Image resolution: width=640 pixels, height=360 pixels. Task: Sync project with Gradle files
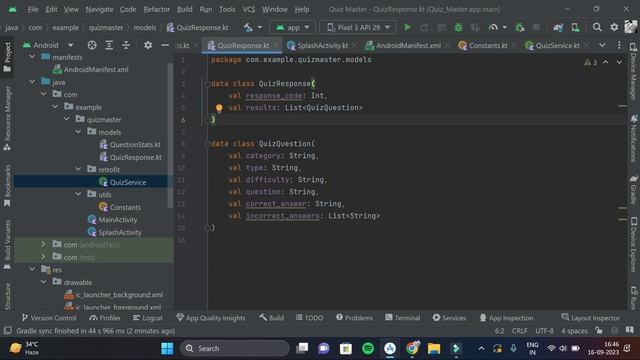point(558,27)
